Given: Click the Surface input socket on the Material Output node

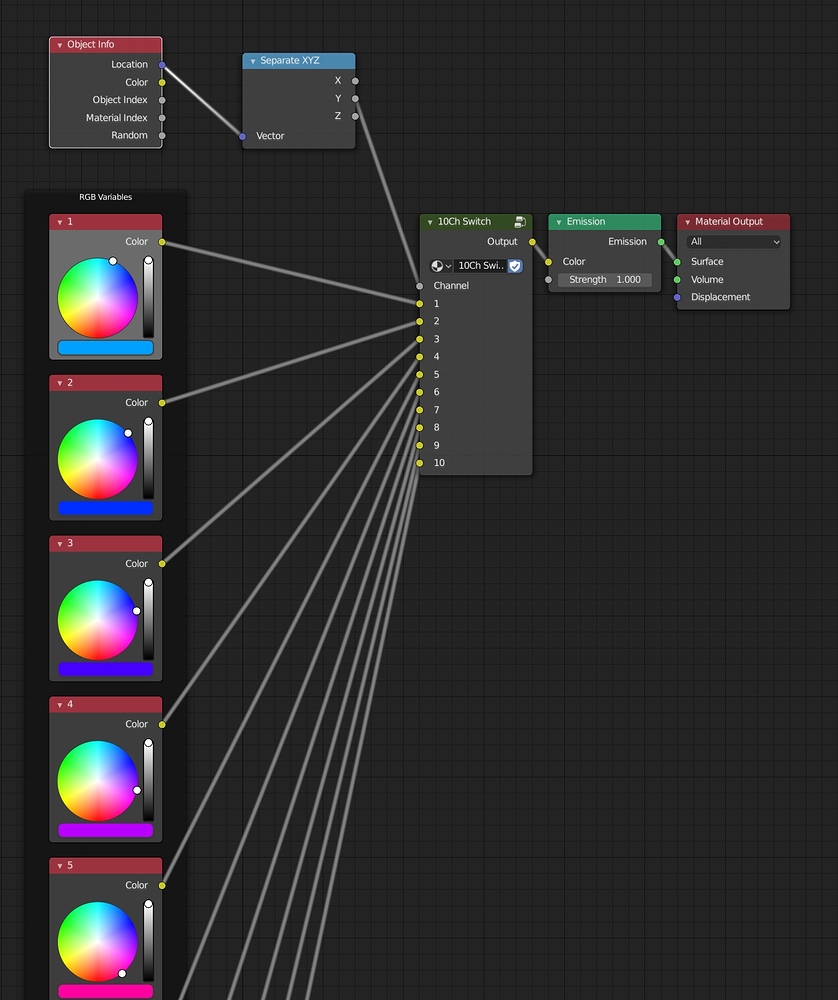Looking at the screenshot, I should coord(678,261).
